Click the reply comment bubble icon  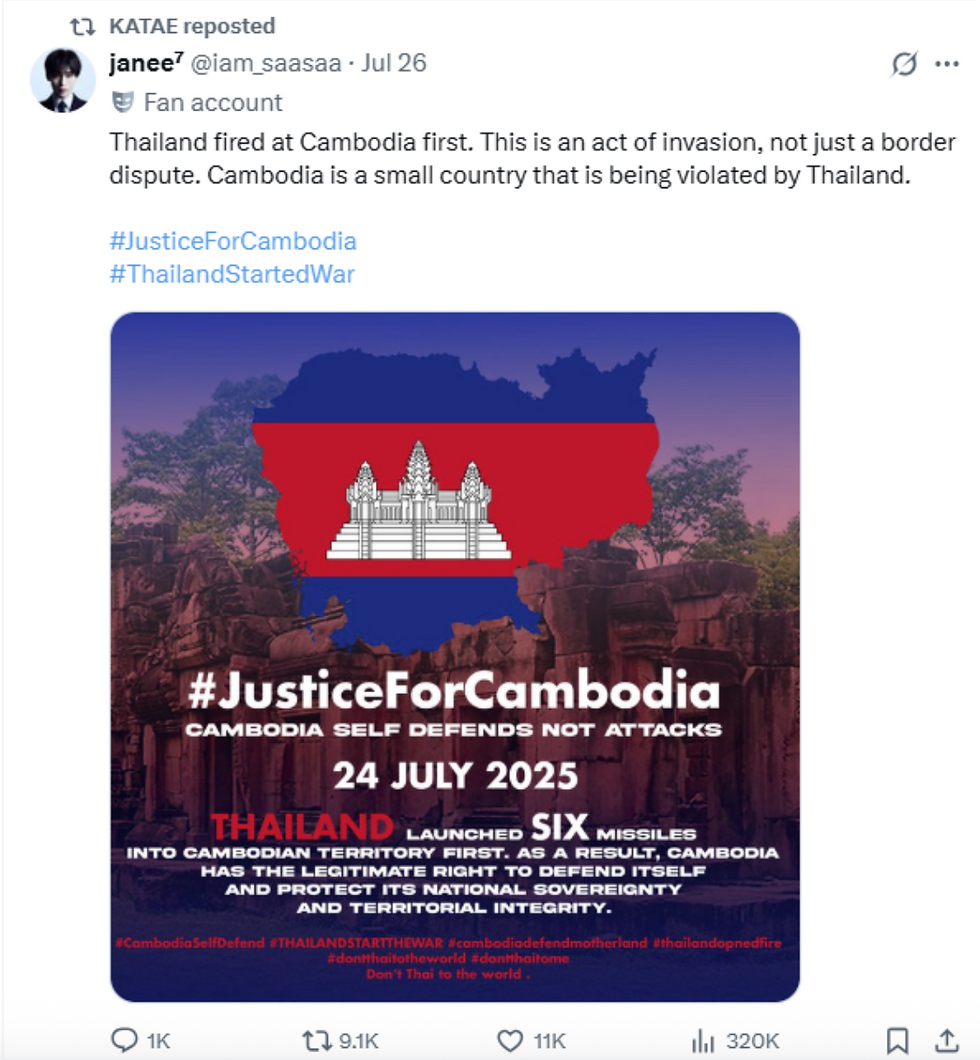(124, 1040)
